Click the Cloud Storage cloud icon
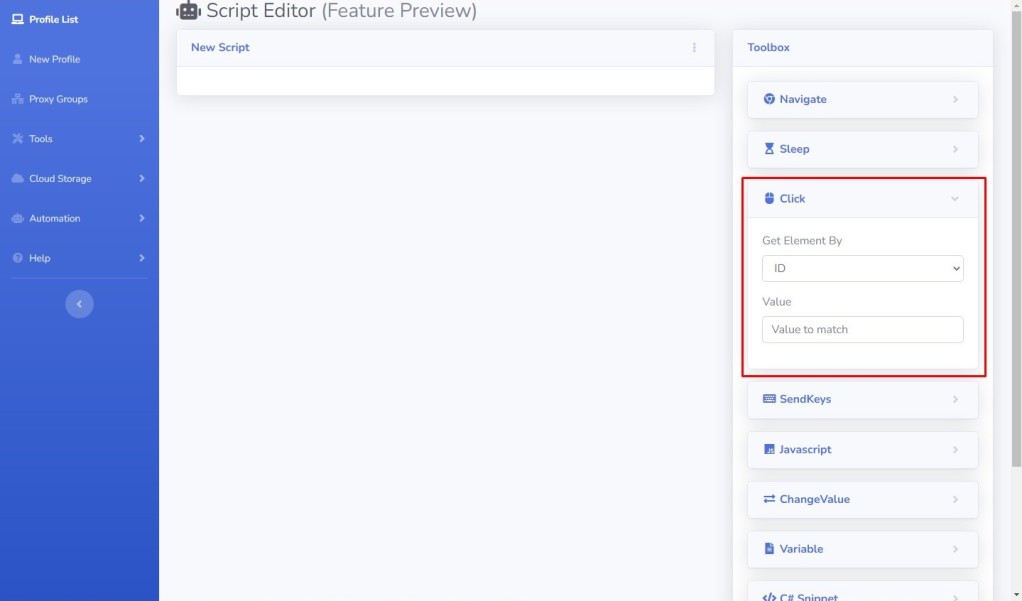 pos(18,179)
